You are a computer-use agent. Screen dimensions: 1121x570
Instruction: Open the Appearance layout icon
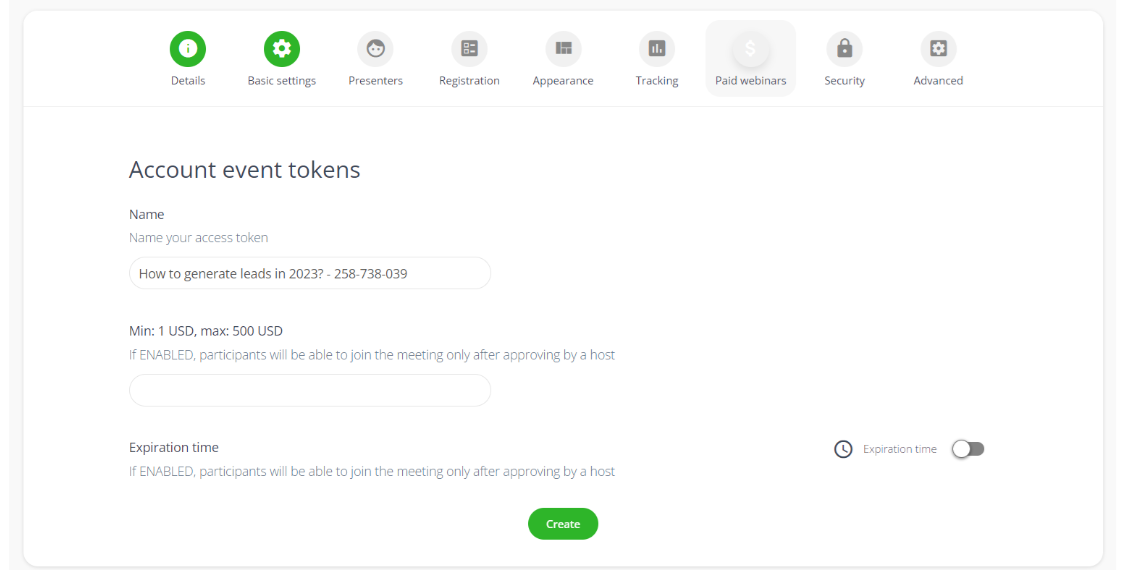click(x=563, y=48)
